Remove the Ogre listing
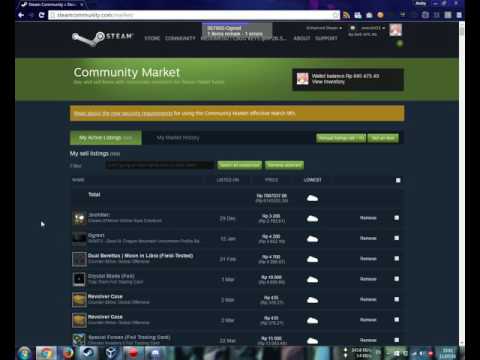The height and width of the screenshot is (360, 480). (x=368, y=238)
